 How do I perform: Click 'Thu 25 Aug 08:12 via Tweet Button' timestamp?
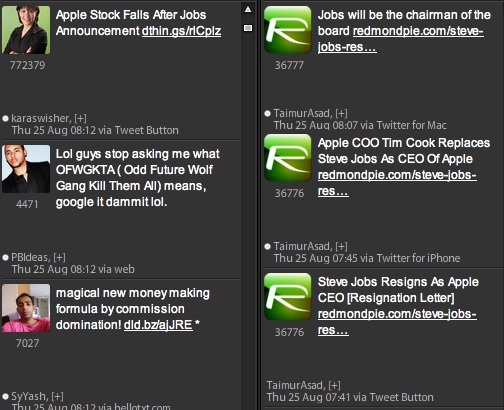(95, 130)
